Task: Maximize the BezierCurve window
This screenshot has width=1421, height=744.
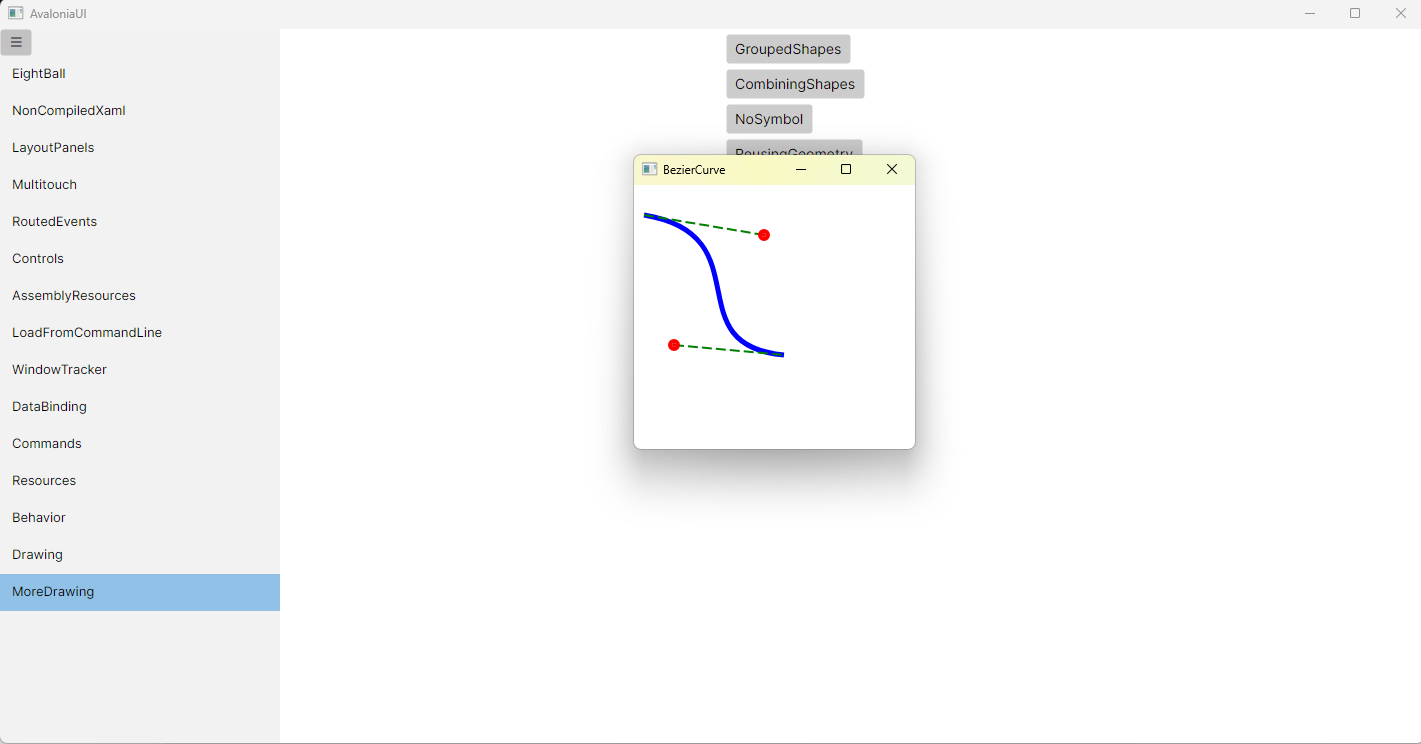Action: click(x=846, y=170)
